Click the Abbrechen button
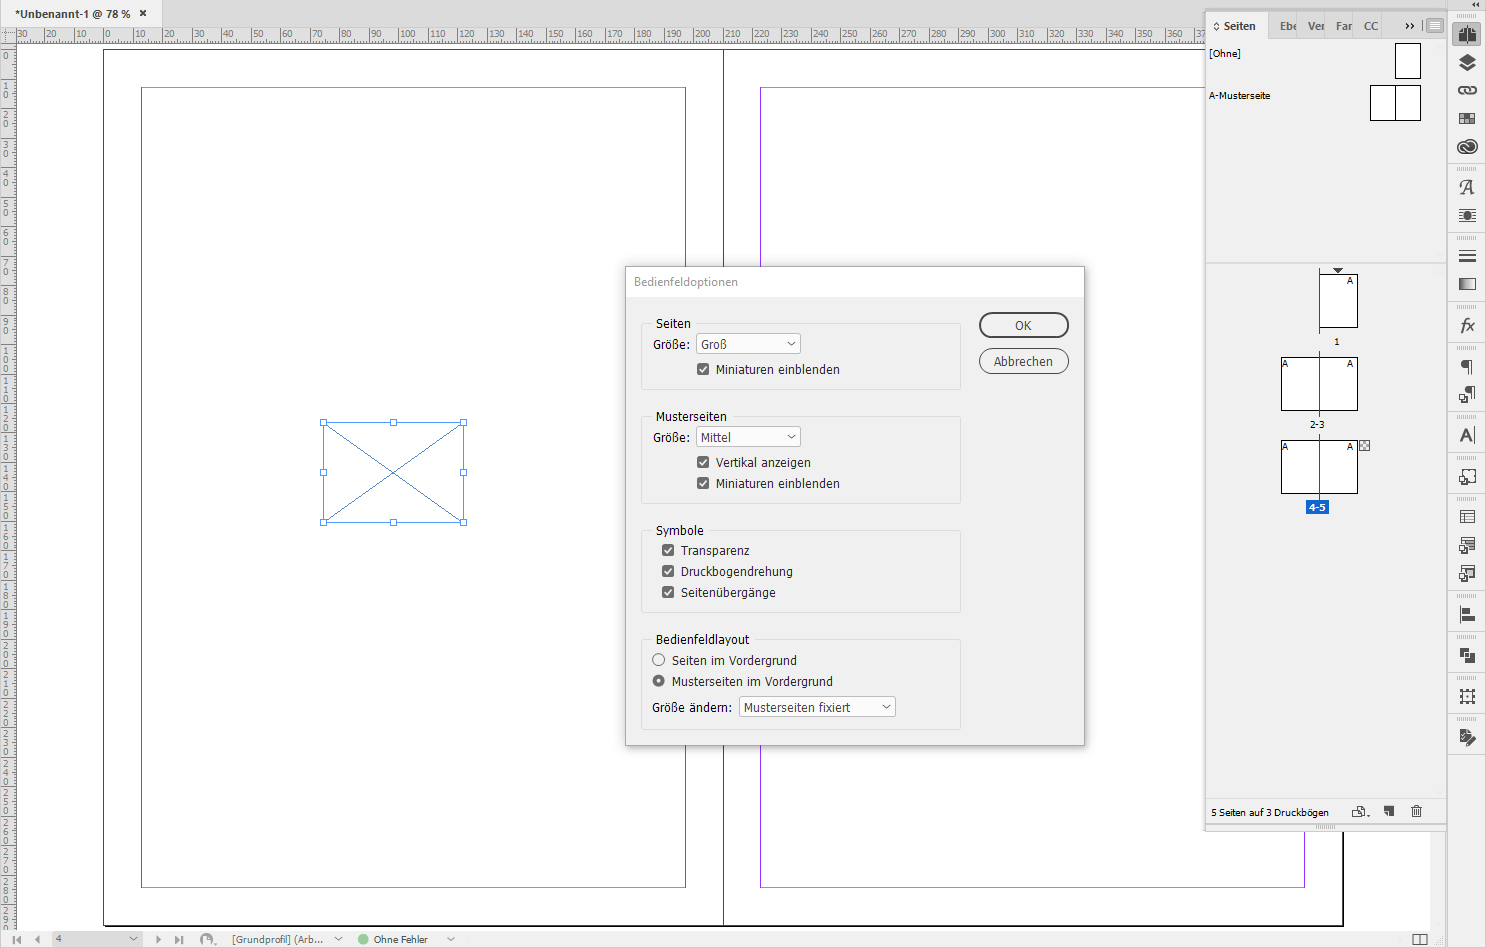 (x=1023, y=361)
